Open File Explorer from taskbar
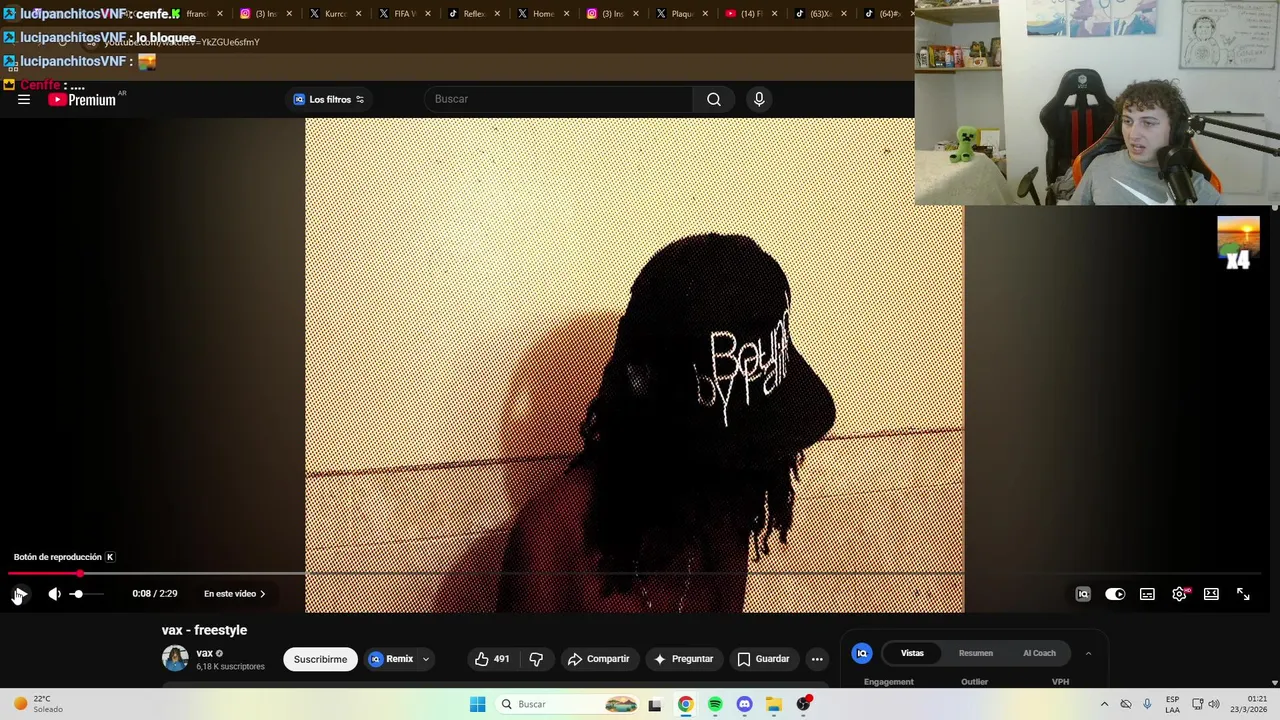The width and height of the screenshot is (1280, 720). click(774, 704)
